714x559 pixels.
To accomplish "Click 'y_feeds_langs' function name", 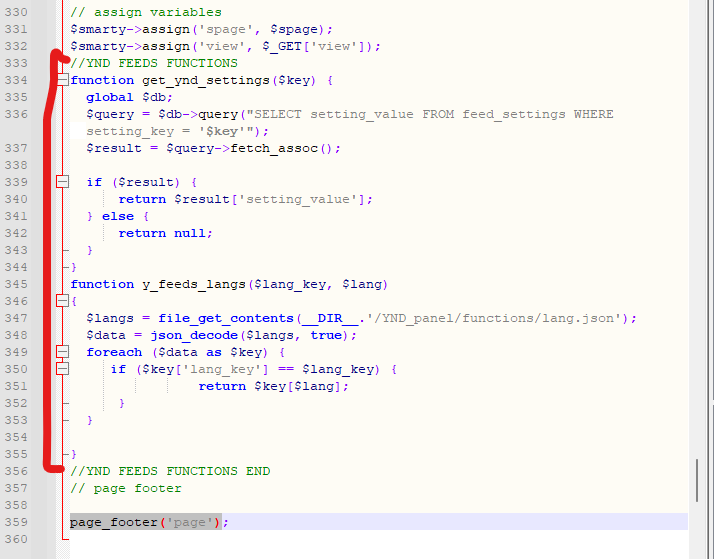I will (x=194, y=285).
